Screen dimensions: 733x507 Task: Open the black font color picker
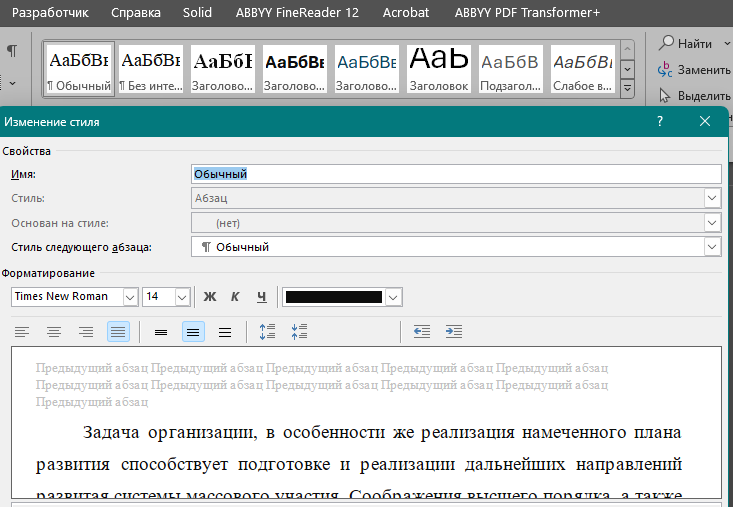coord(342,297)
